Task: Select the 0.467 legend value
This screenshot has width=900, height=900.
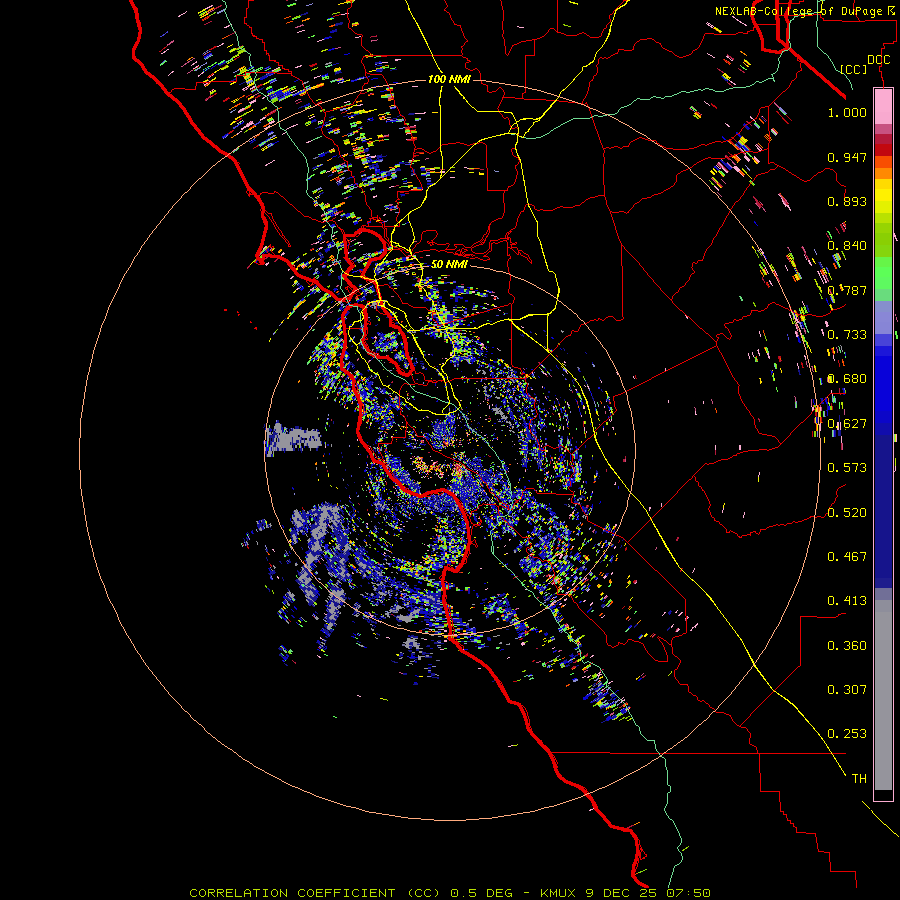Action: click(x=847, y=557)
